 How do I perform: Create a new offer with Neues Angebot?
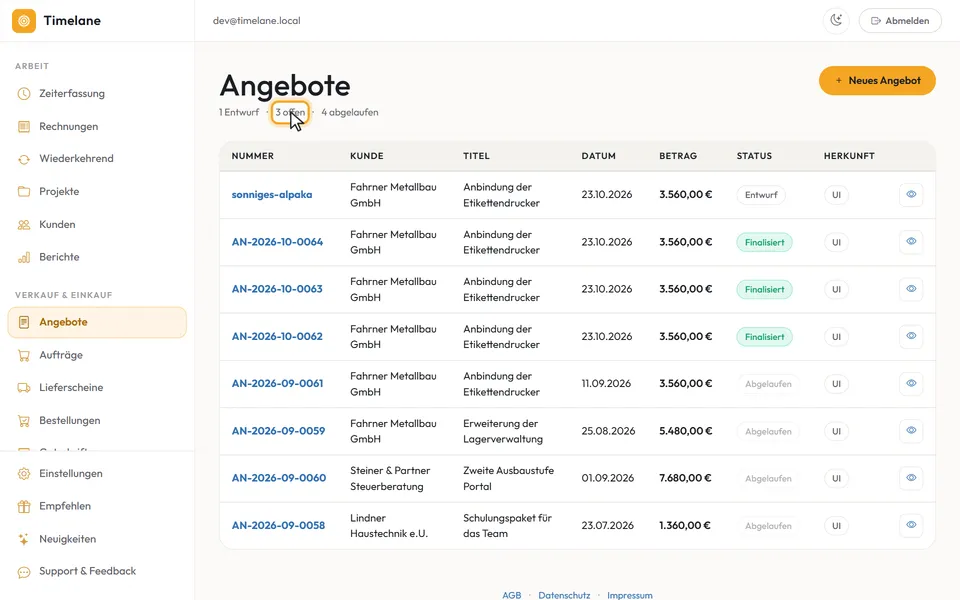(877, 81)
